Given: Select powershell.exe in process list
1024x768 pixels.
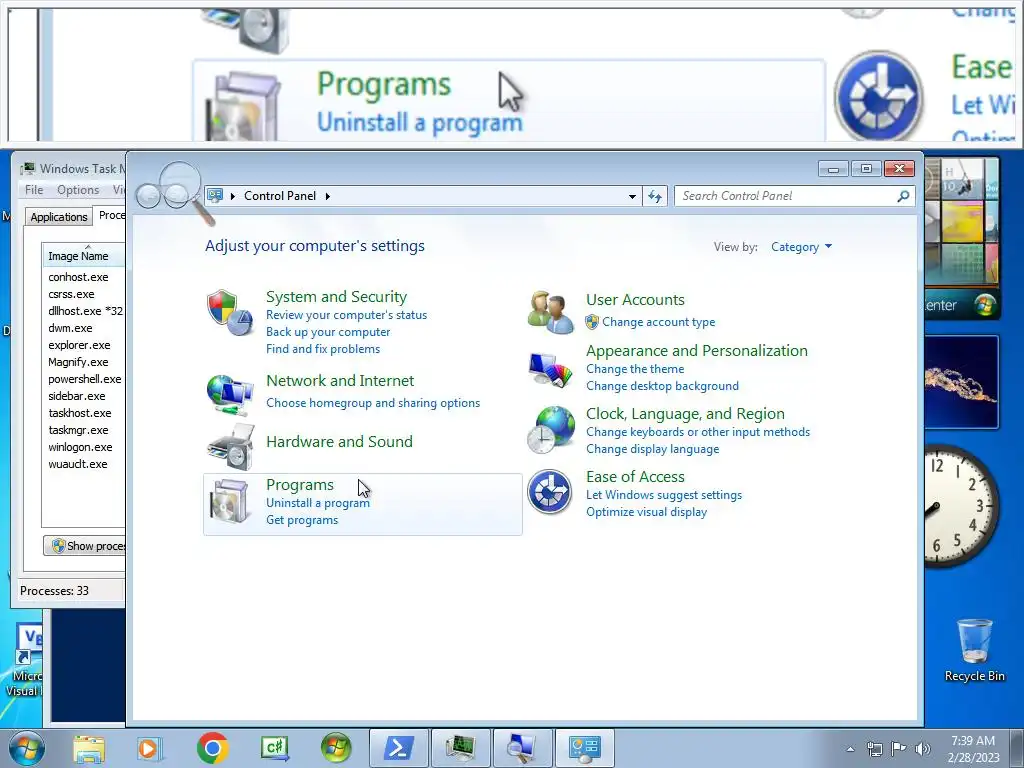Looking at the screenshot, I should [84, 379].
